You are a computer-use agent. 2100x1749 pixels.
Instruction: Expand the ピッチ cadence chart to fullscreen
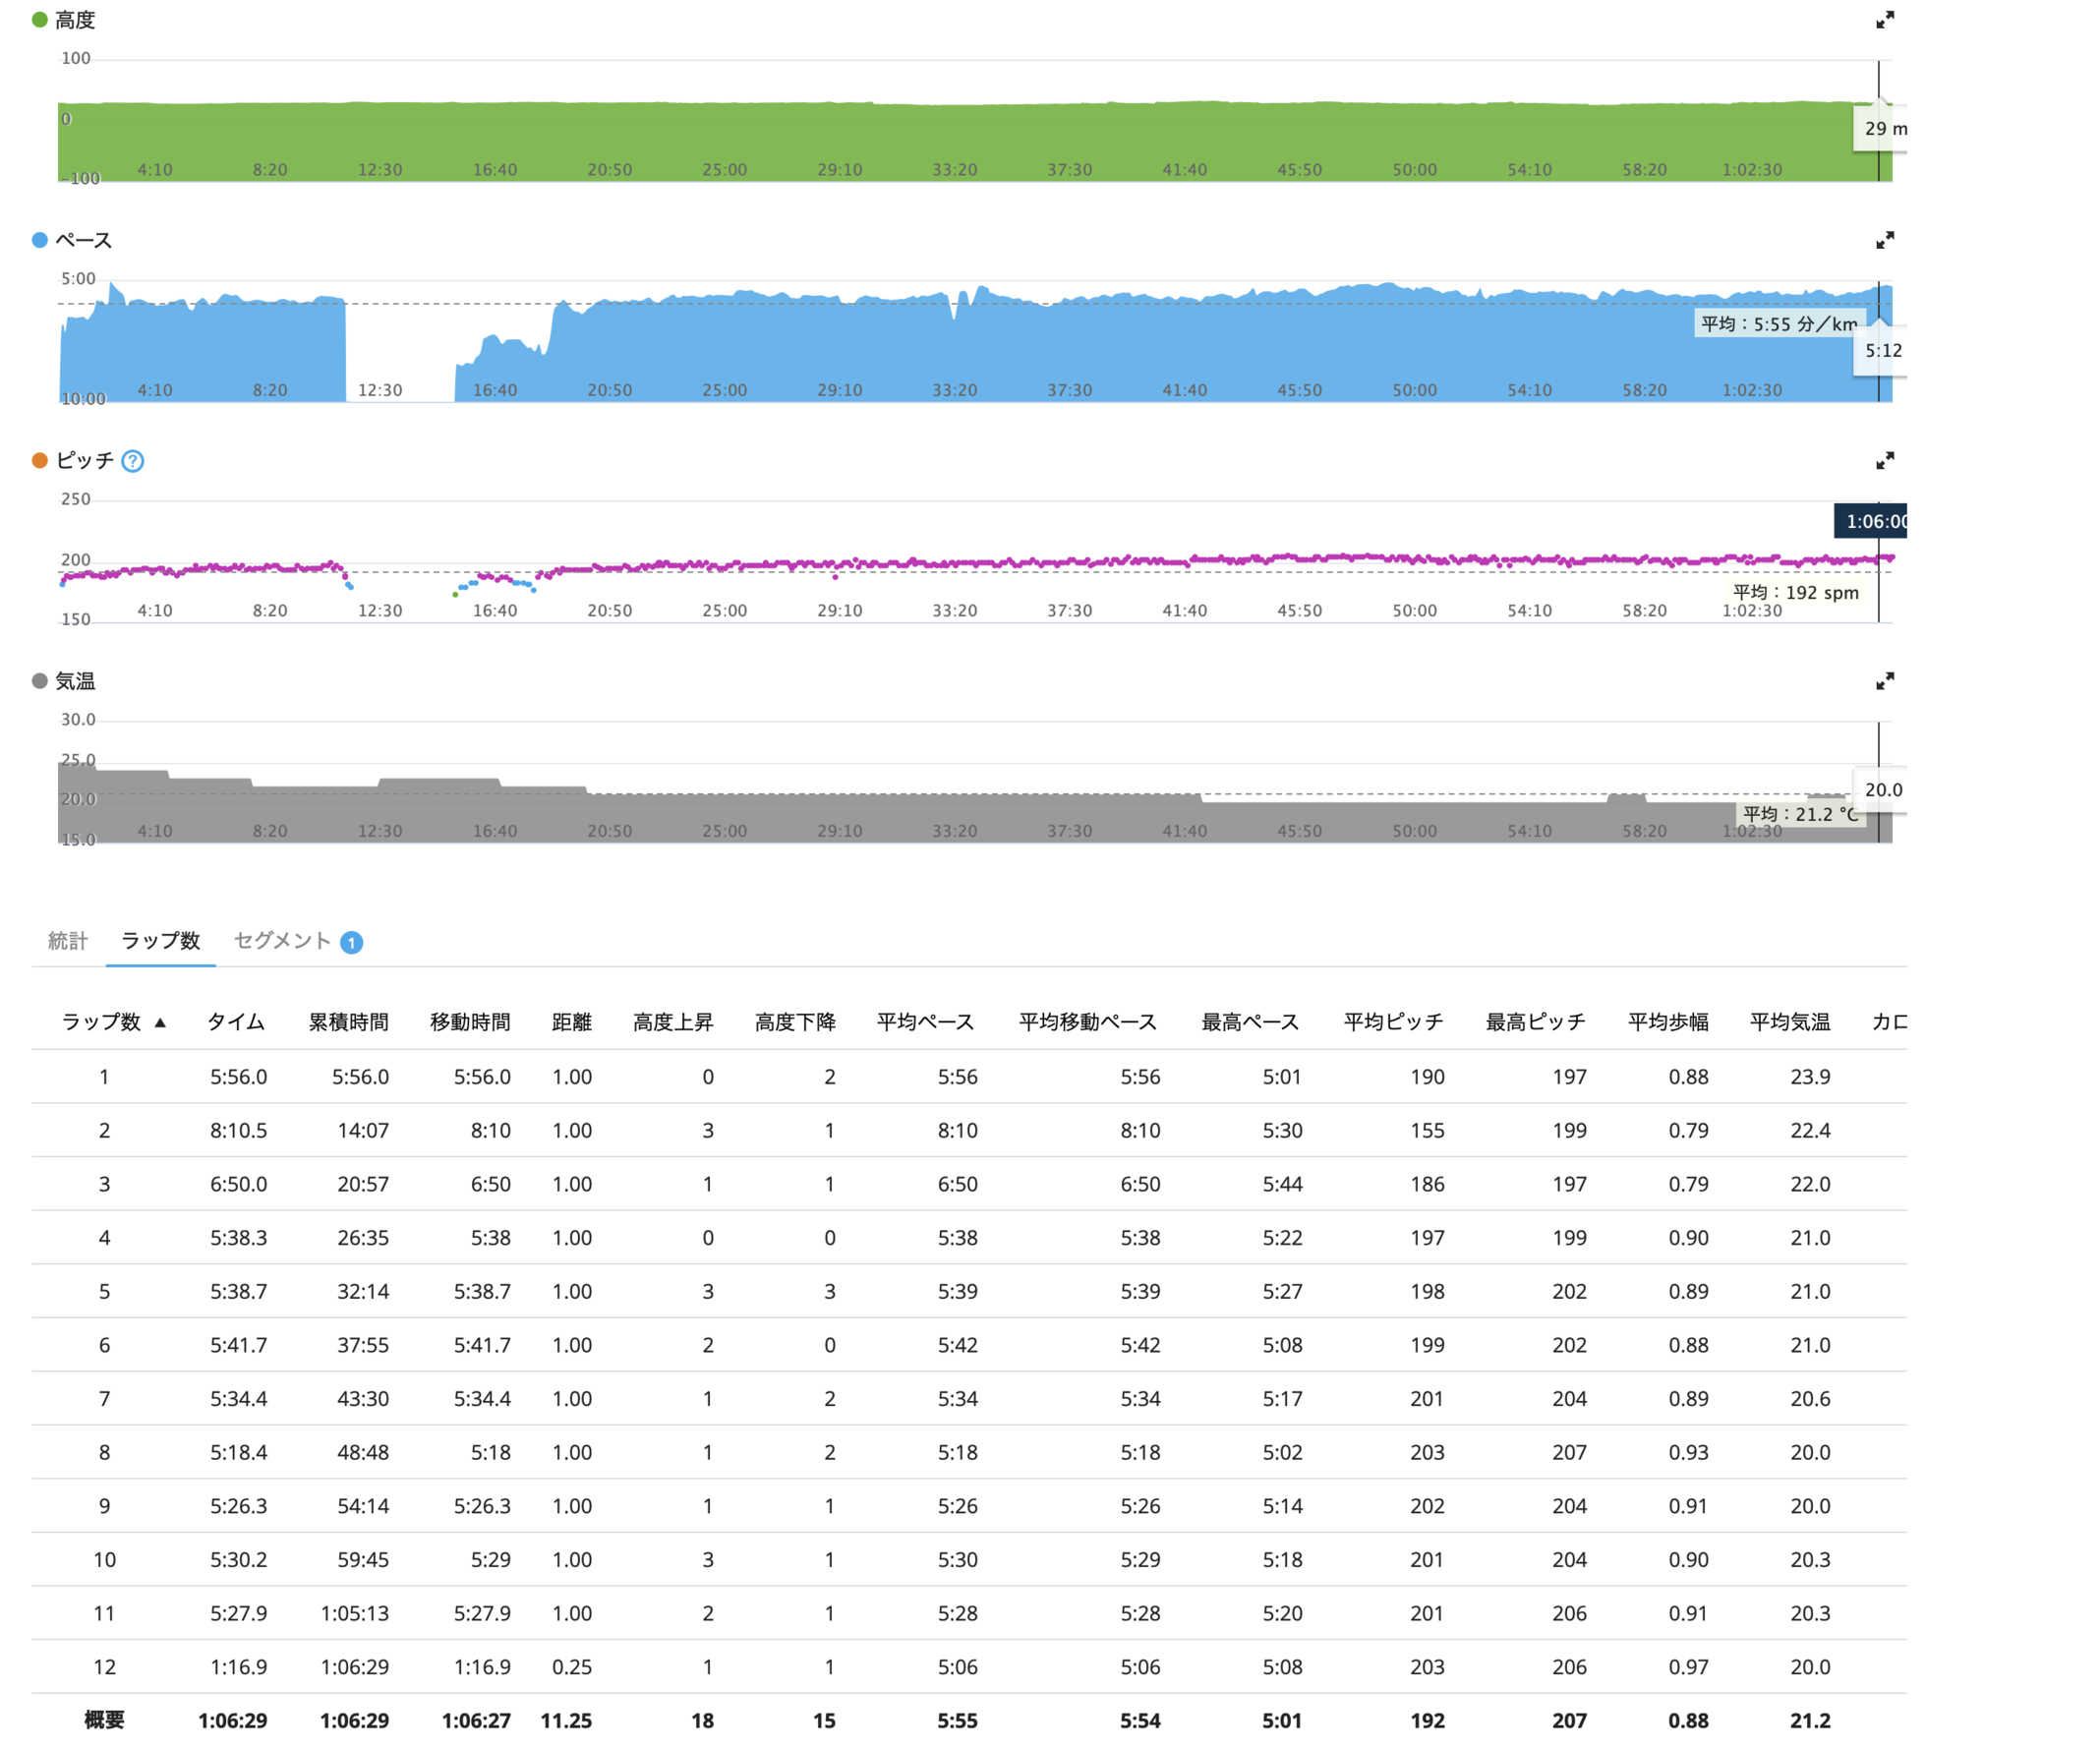[1884, 460]
